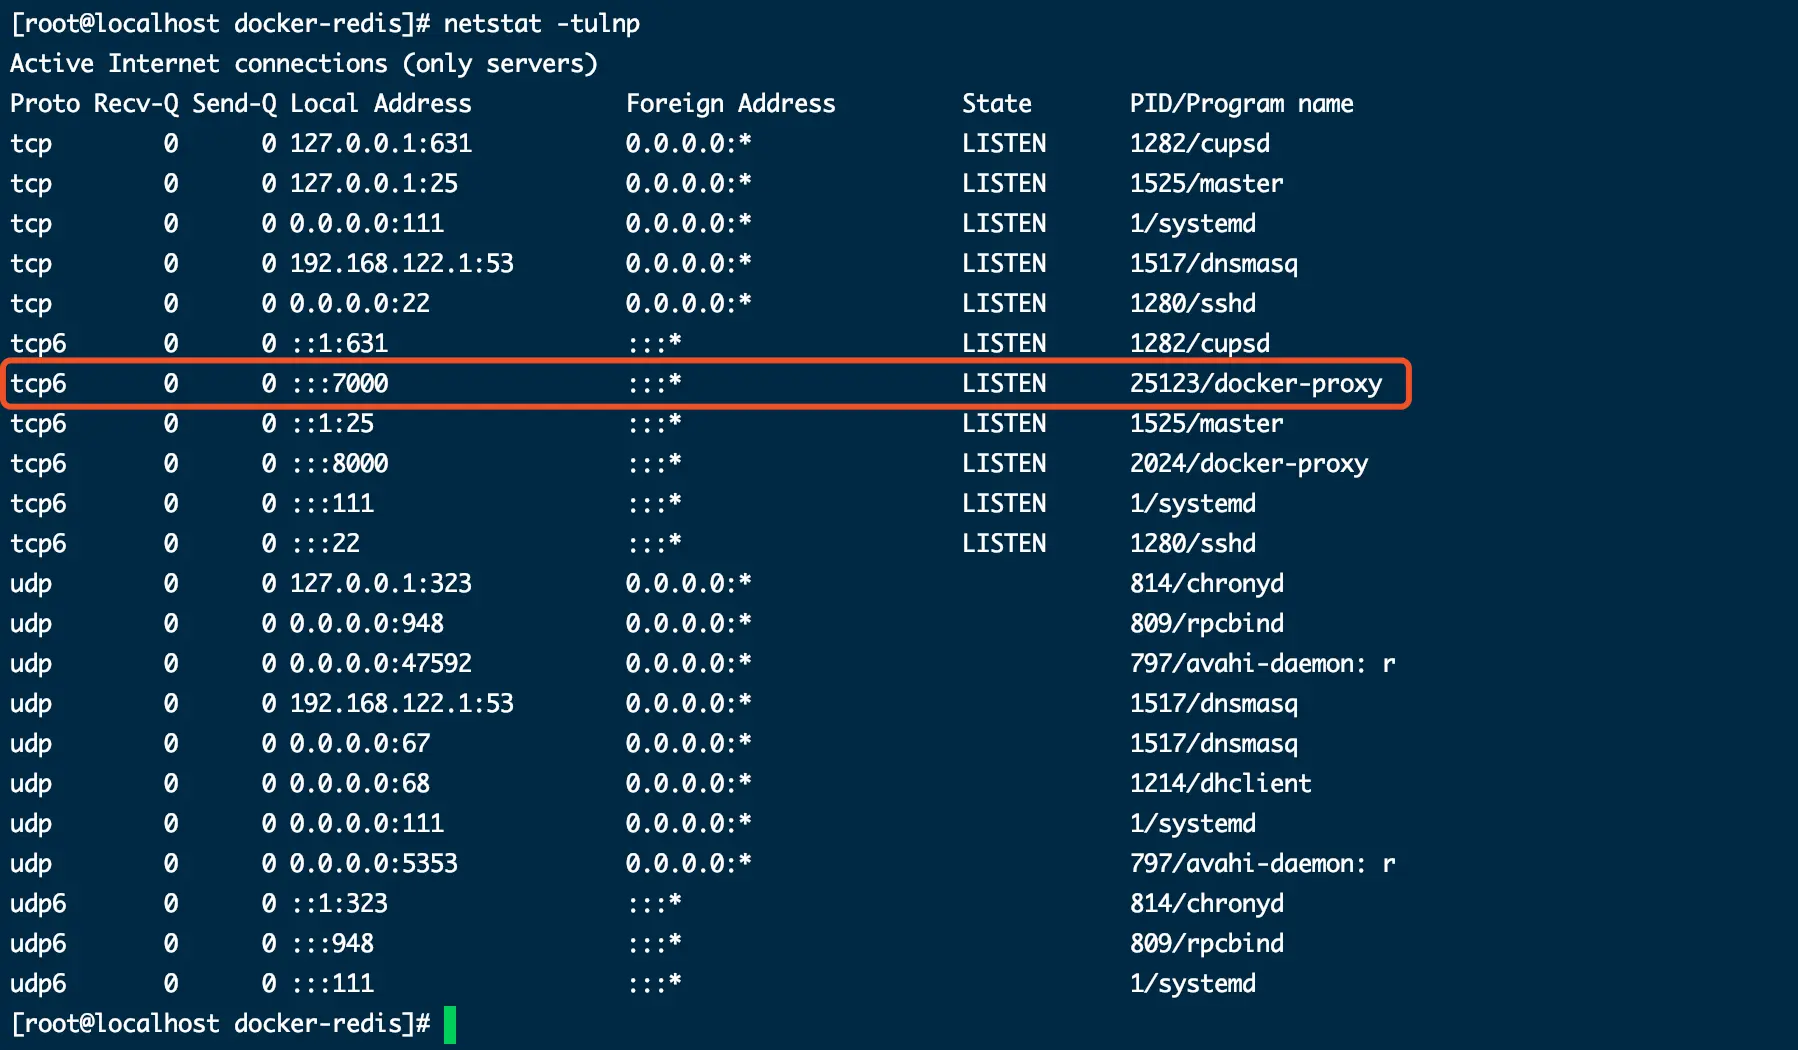
Task: Click the 'Foreign Address' column header
Action: [731, 104]
